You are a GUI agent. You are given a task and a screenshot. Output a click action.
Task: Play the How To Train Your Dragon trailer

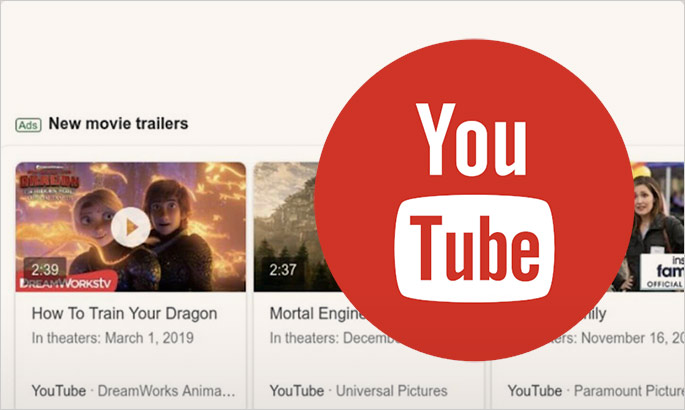[131, 227]
